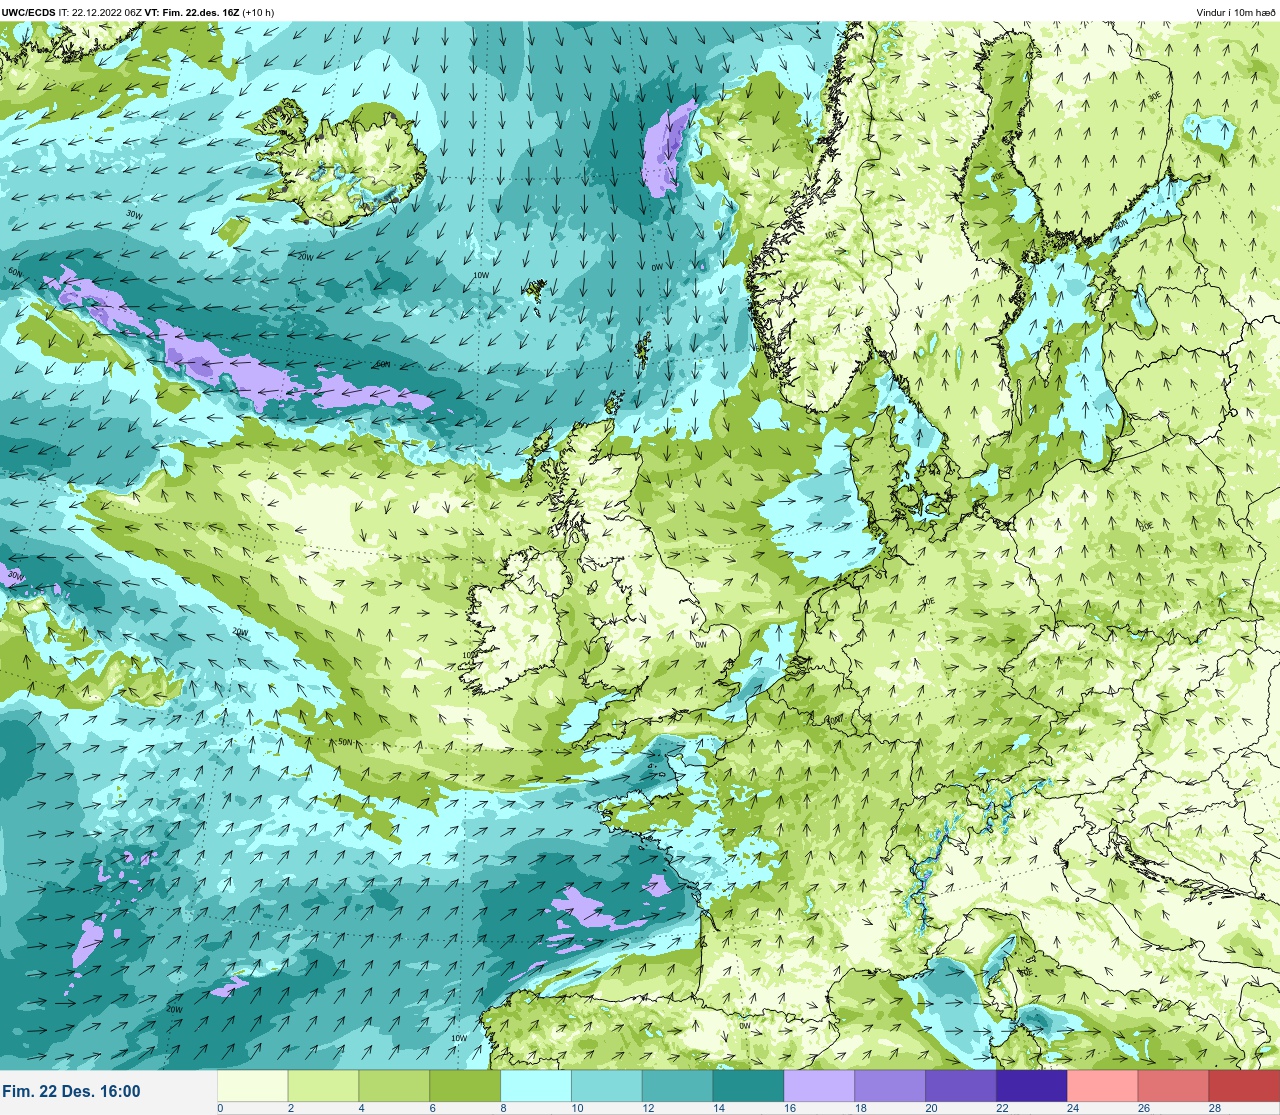This screenshot has height=1115, width=1280.
Task: Click the 'IT: 22.12.2022 06Z' initialization time
Action: pos(99,12)
